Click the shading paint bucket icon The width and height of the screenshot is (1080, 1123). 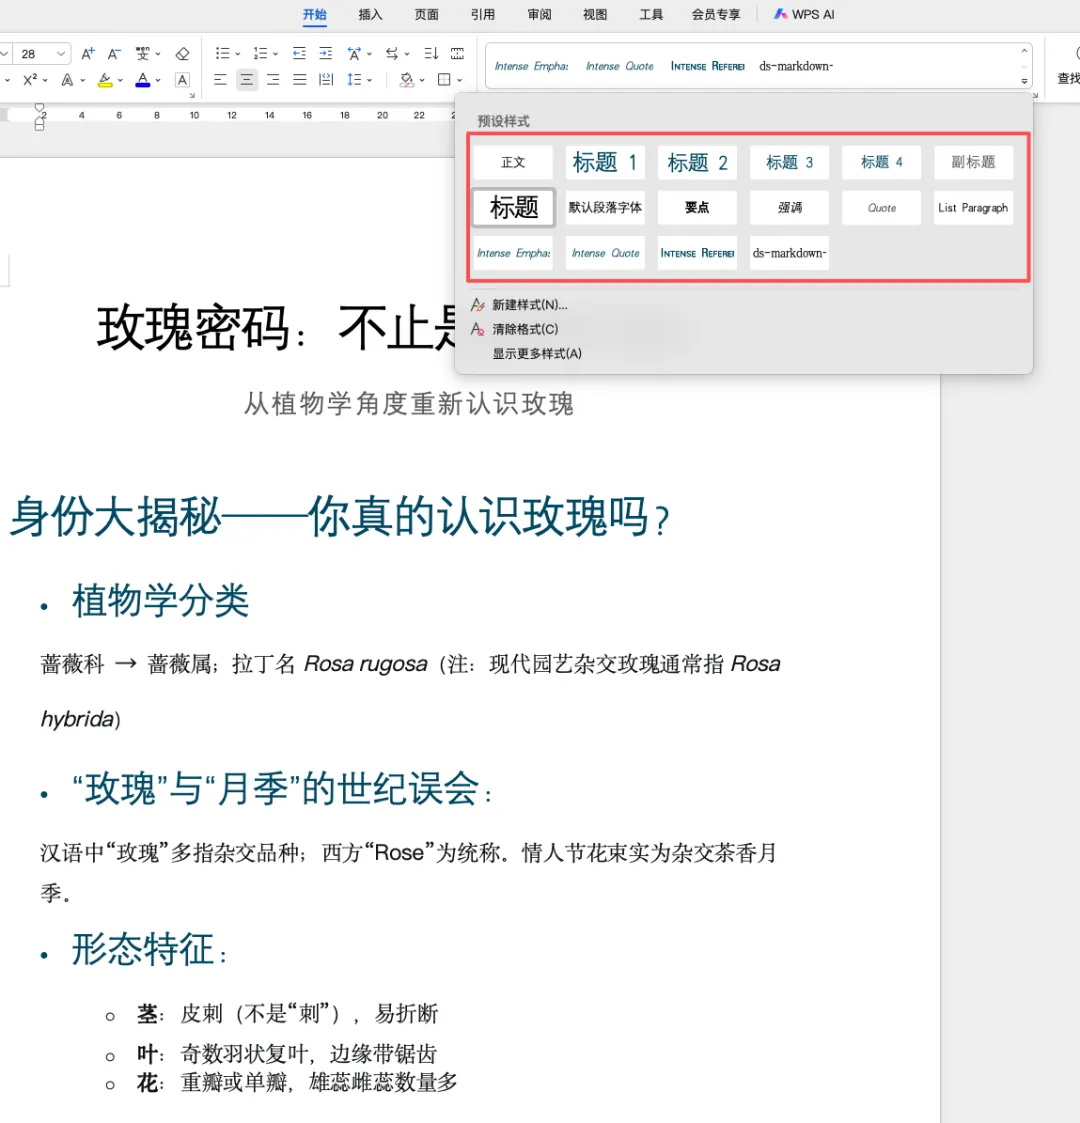(407, 79)
